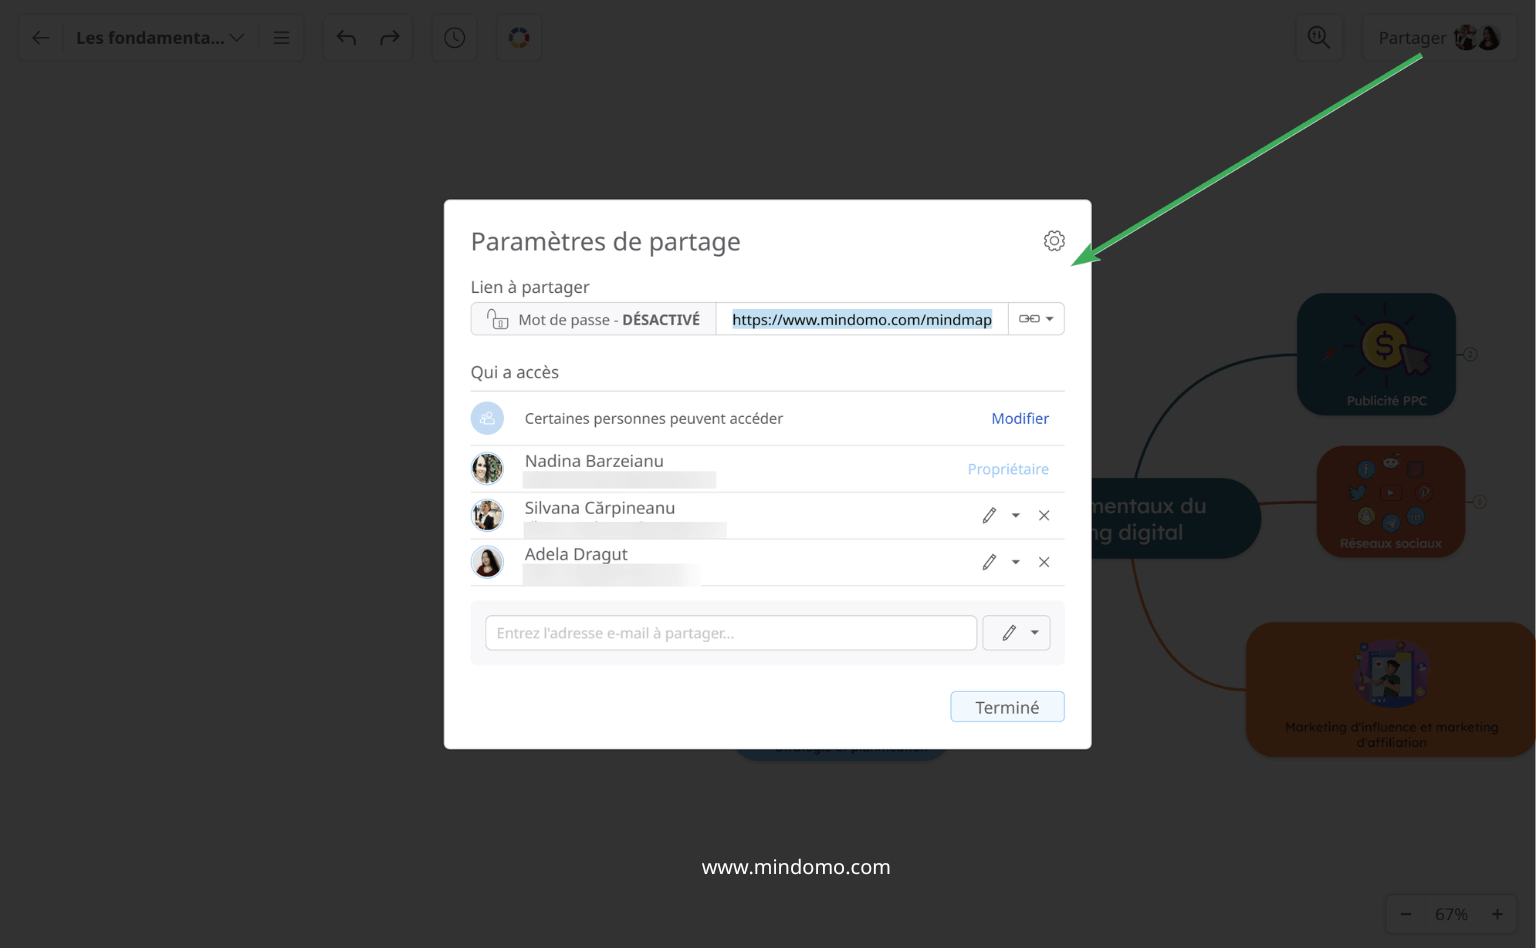Click the Terminé button

pos(1007,706)
